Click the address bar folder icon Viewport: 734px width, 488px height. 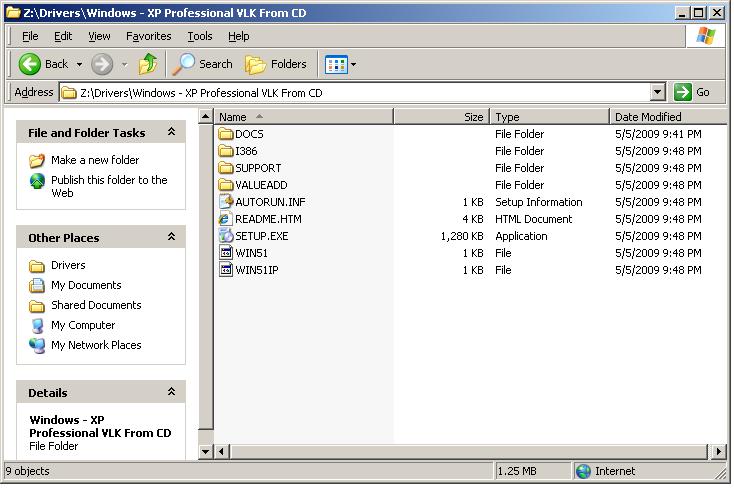click(x=69, y=93)
